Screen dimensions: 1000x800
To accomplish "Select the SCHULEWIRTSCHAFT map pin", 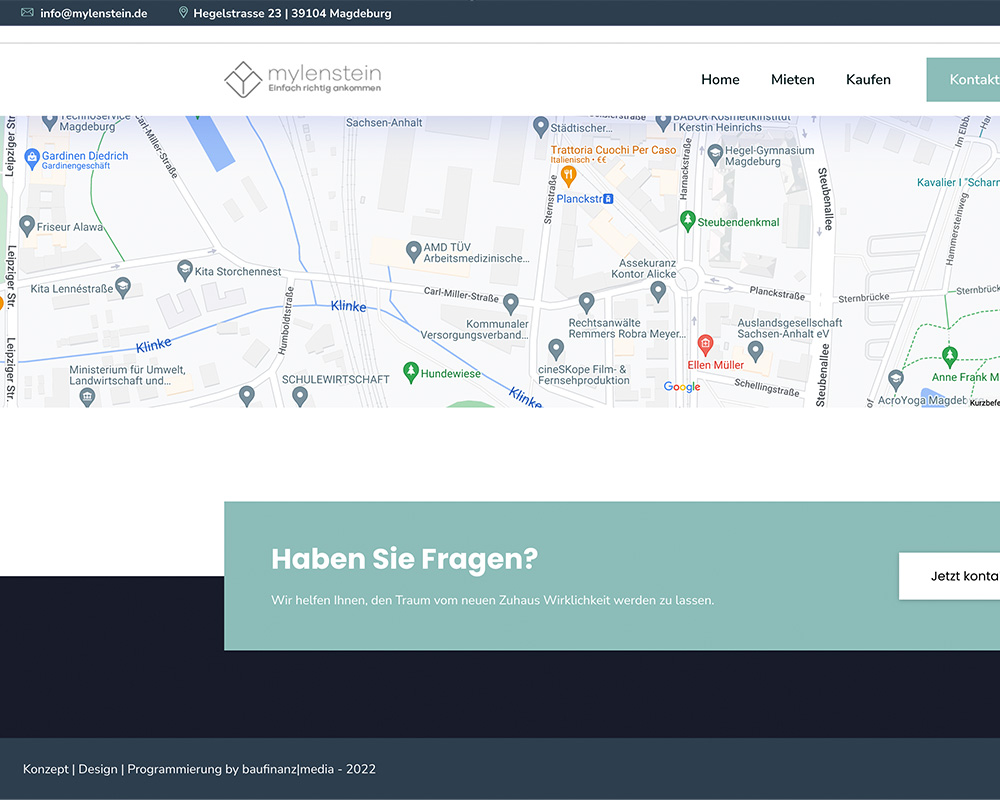I will pyautogui.click(x=300, y=396).
